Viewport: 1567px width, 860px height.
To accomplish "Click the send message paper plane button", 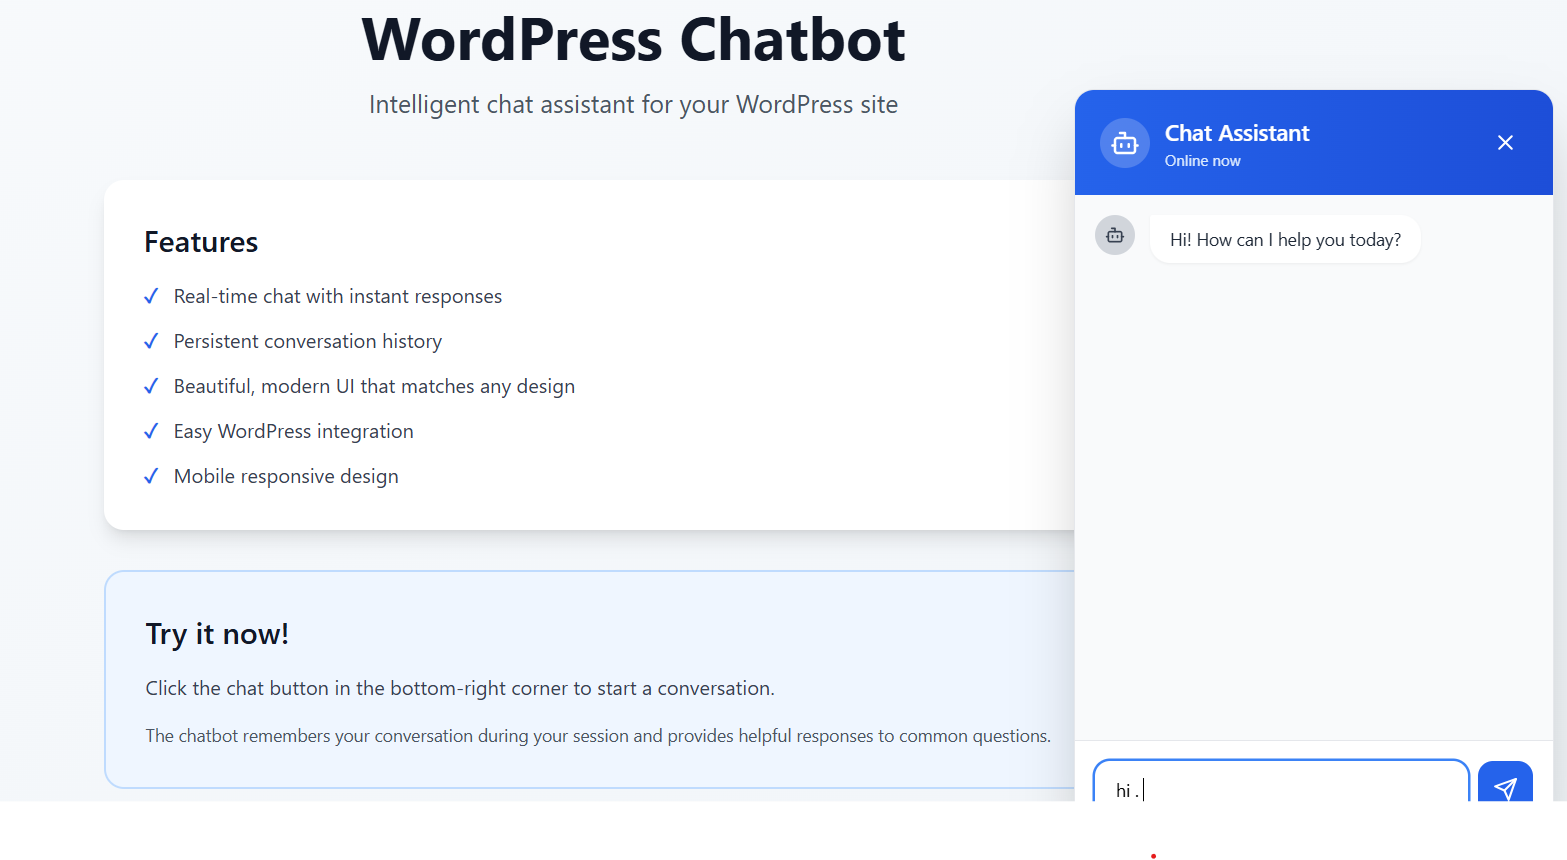I will click(x=1504, y=785).
